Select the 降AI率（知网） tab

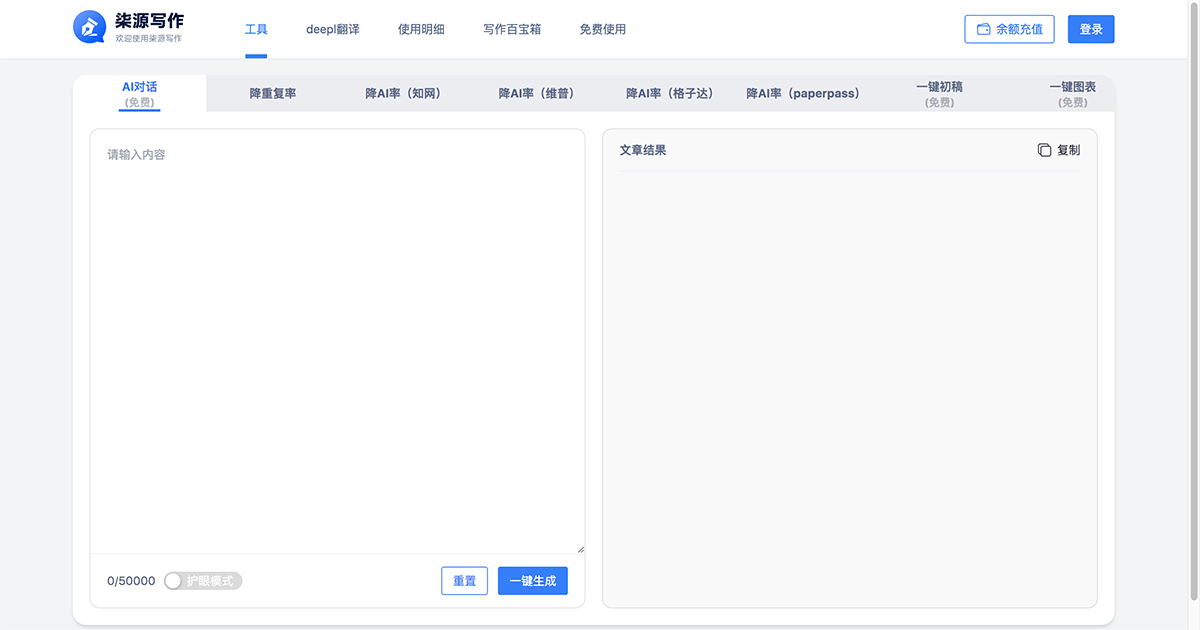pyautogui.click(x=403, y=94)
